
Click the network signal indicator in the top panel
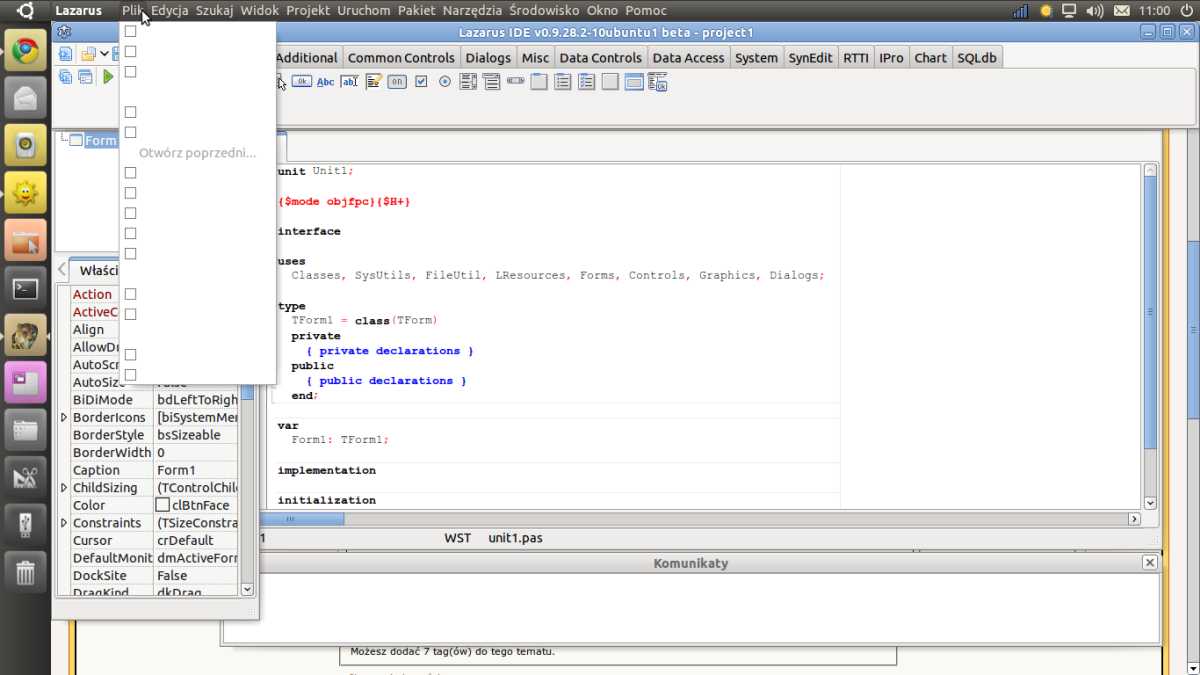(x=1021, y=11)
